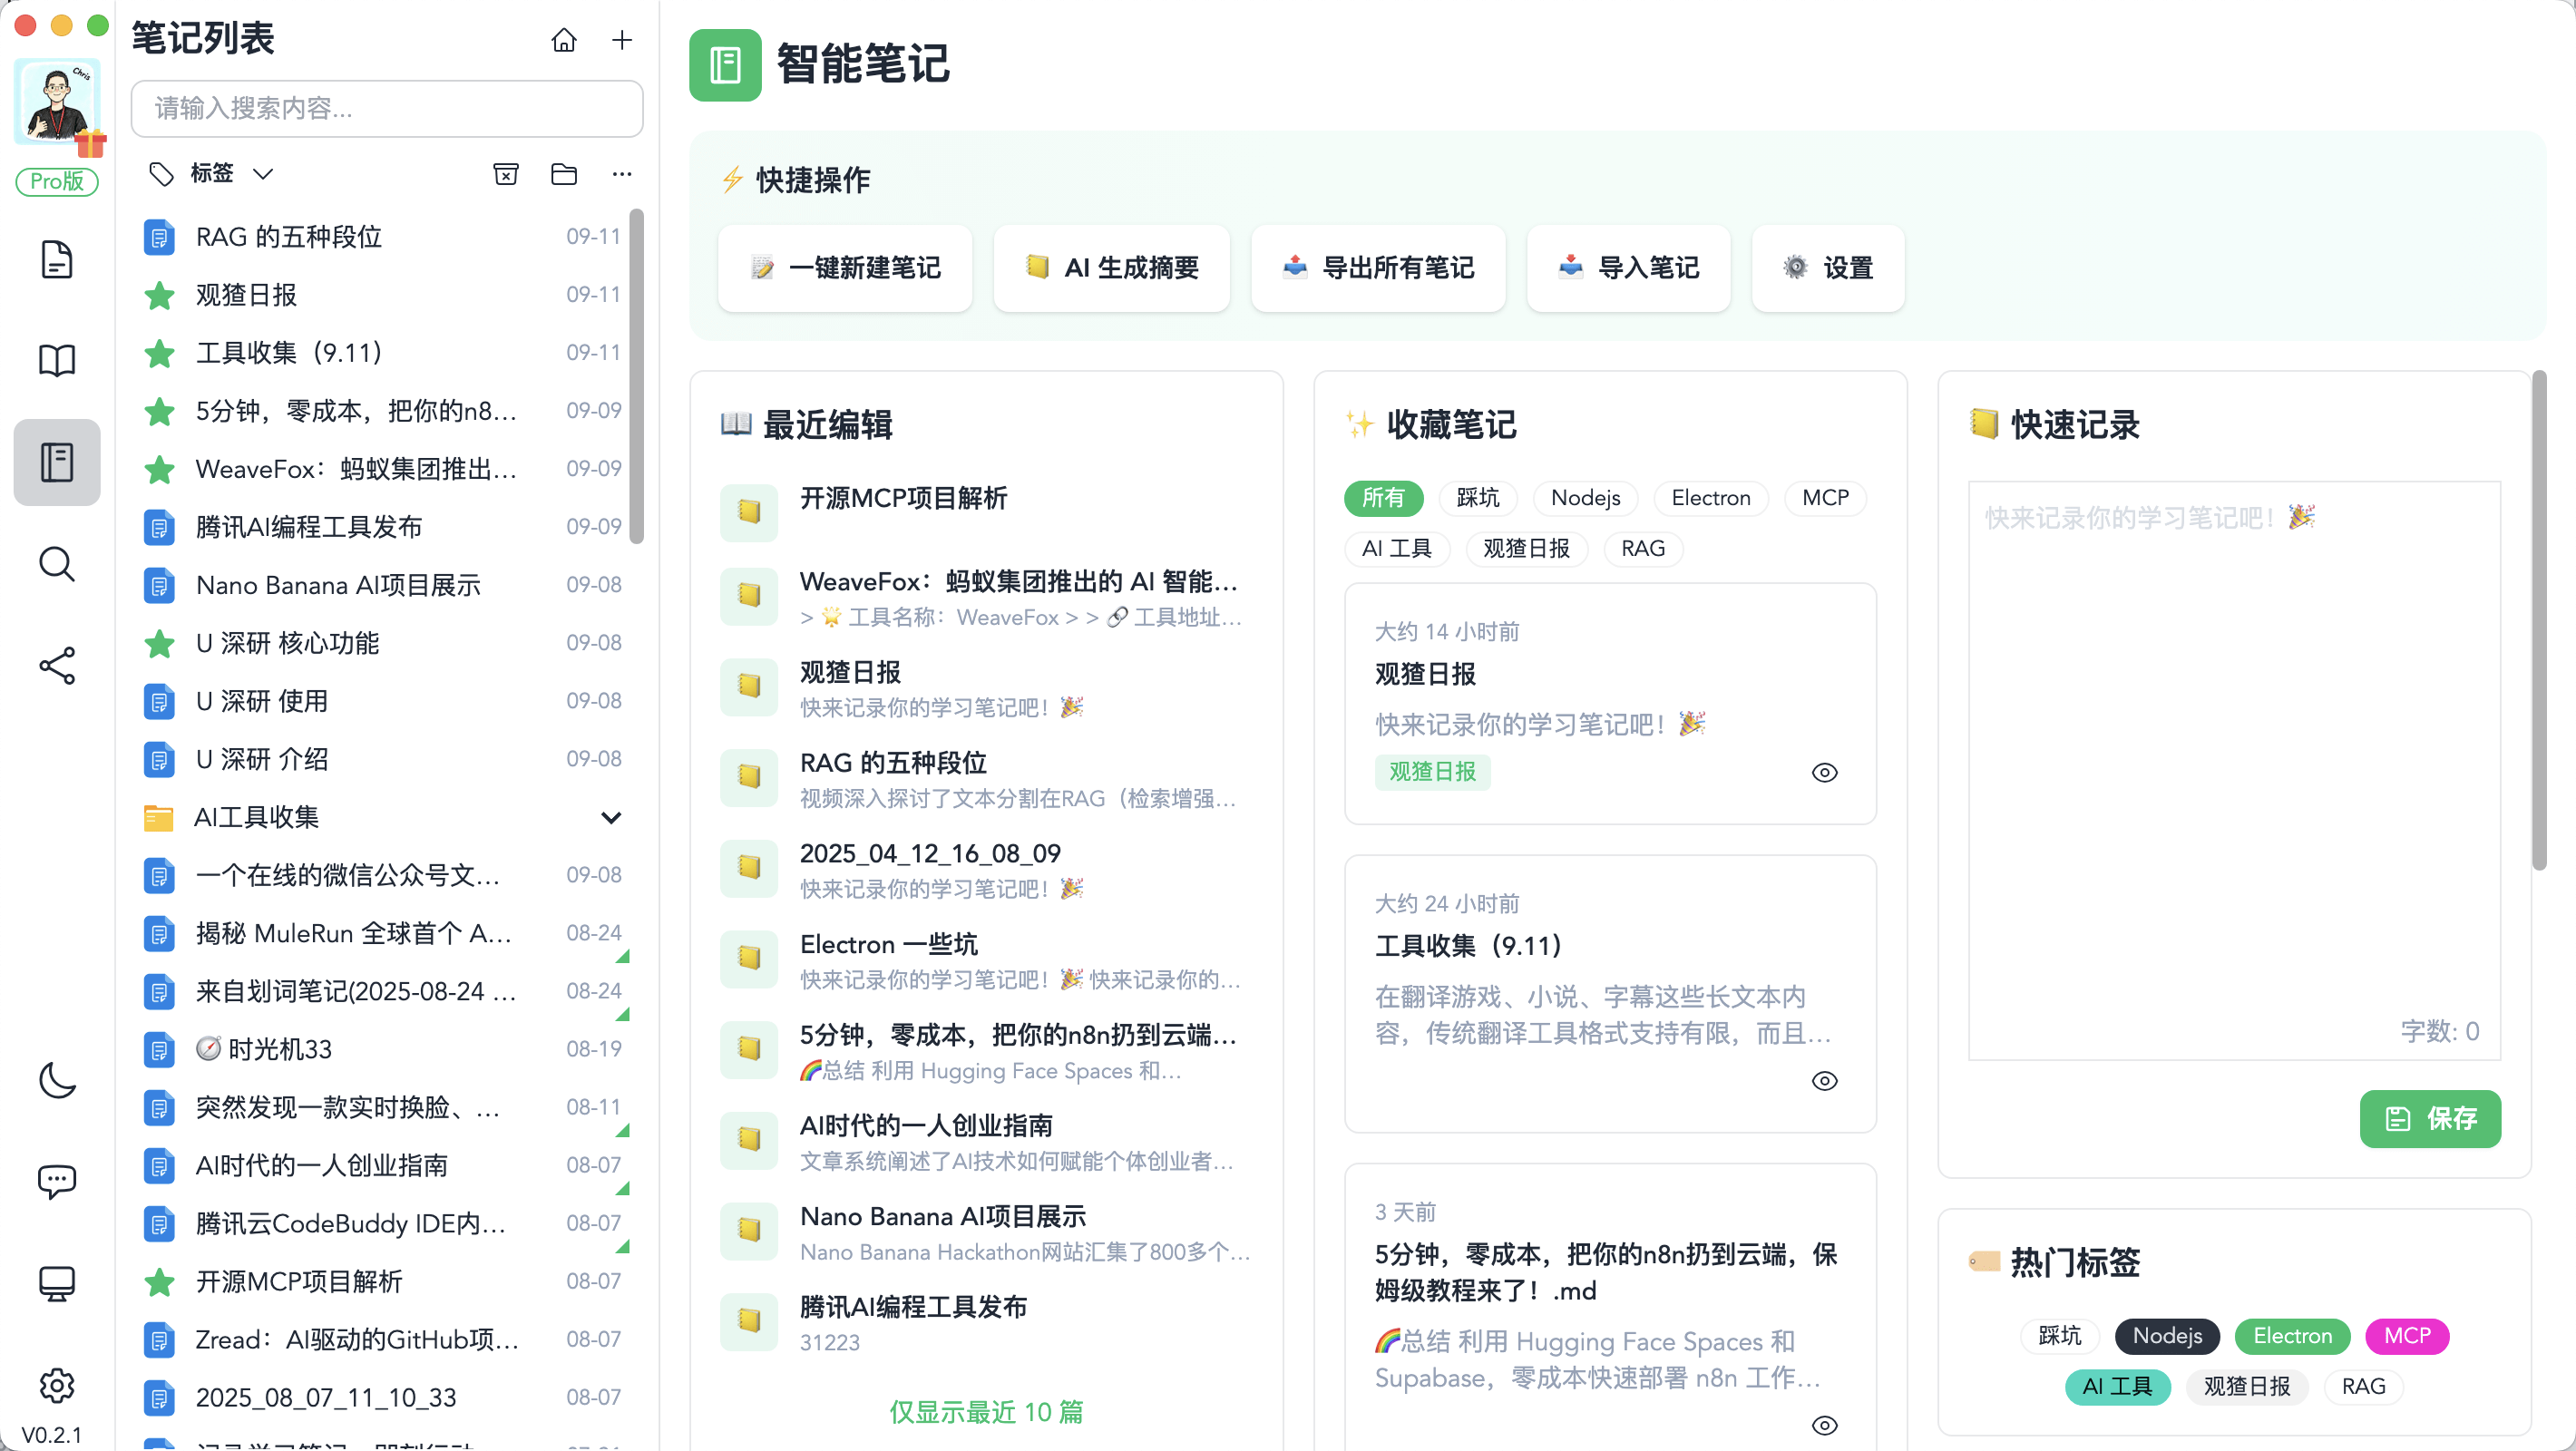Open RAG 的五种段位 in 最近编辑
The image size is (2576, 1451).
[x=985, y=779]
